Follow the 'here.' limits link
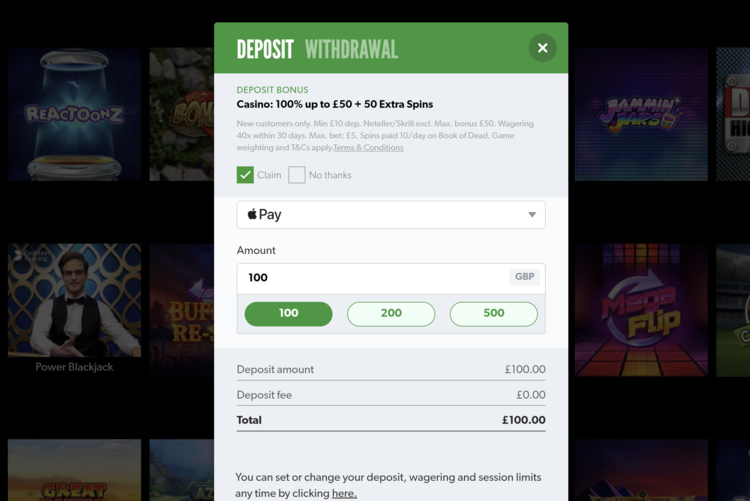The image size is (750, 501). click(344, 493)
